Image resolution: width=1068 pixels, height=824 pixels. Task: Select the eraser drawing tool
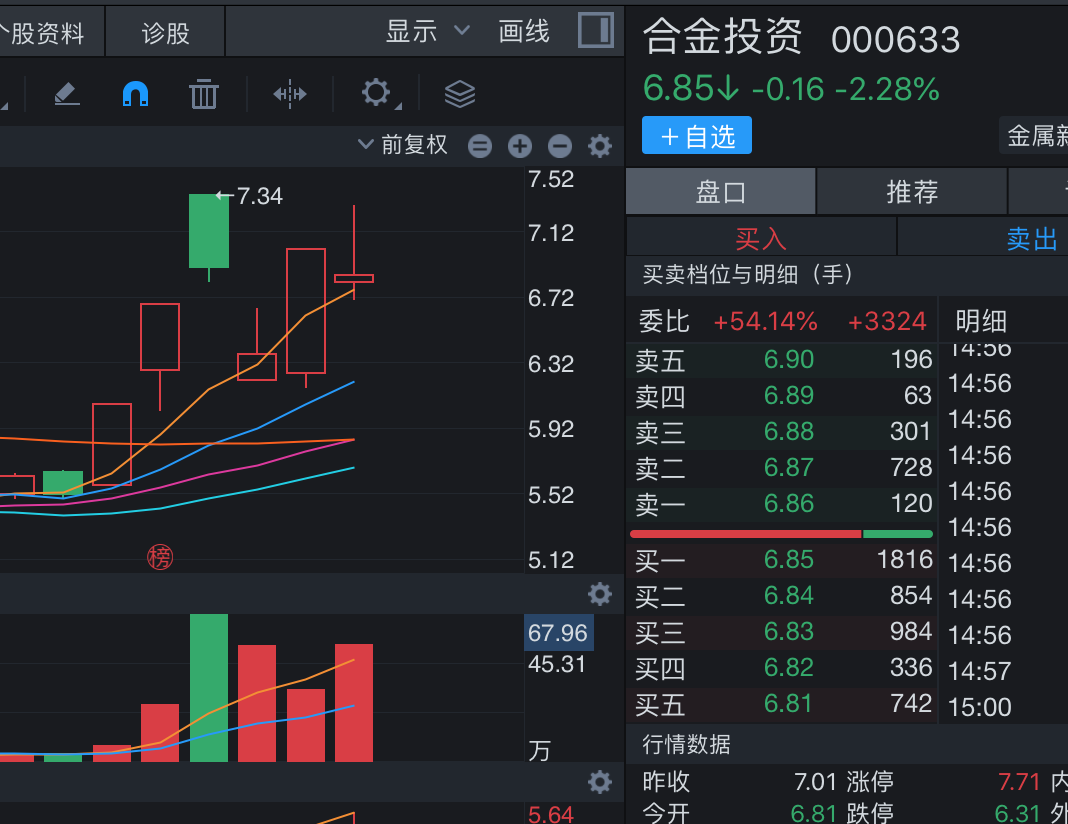tap(67, 94)
